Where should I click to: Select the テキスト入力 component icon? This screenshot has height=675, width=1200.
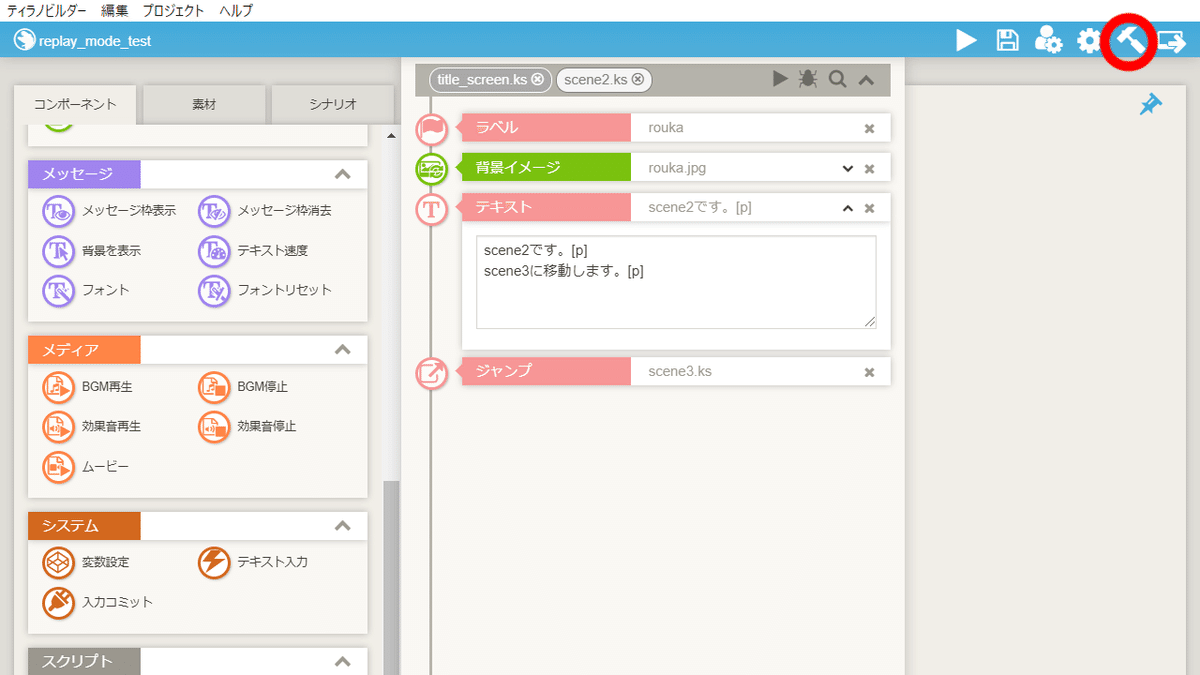click(x=215, y=563)
